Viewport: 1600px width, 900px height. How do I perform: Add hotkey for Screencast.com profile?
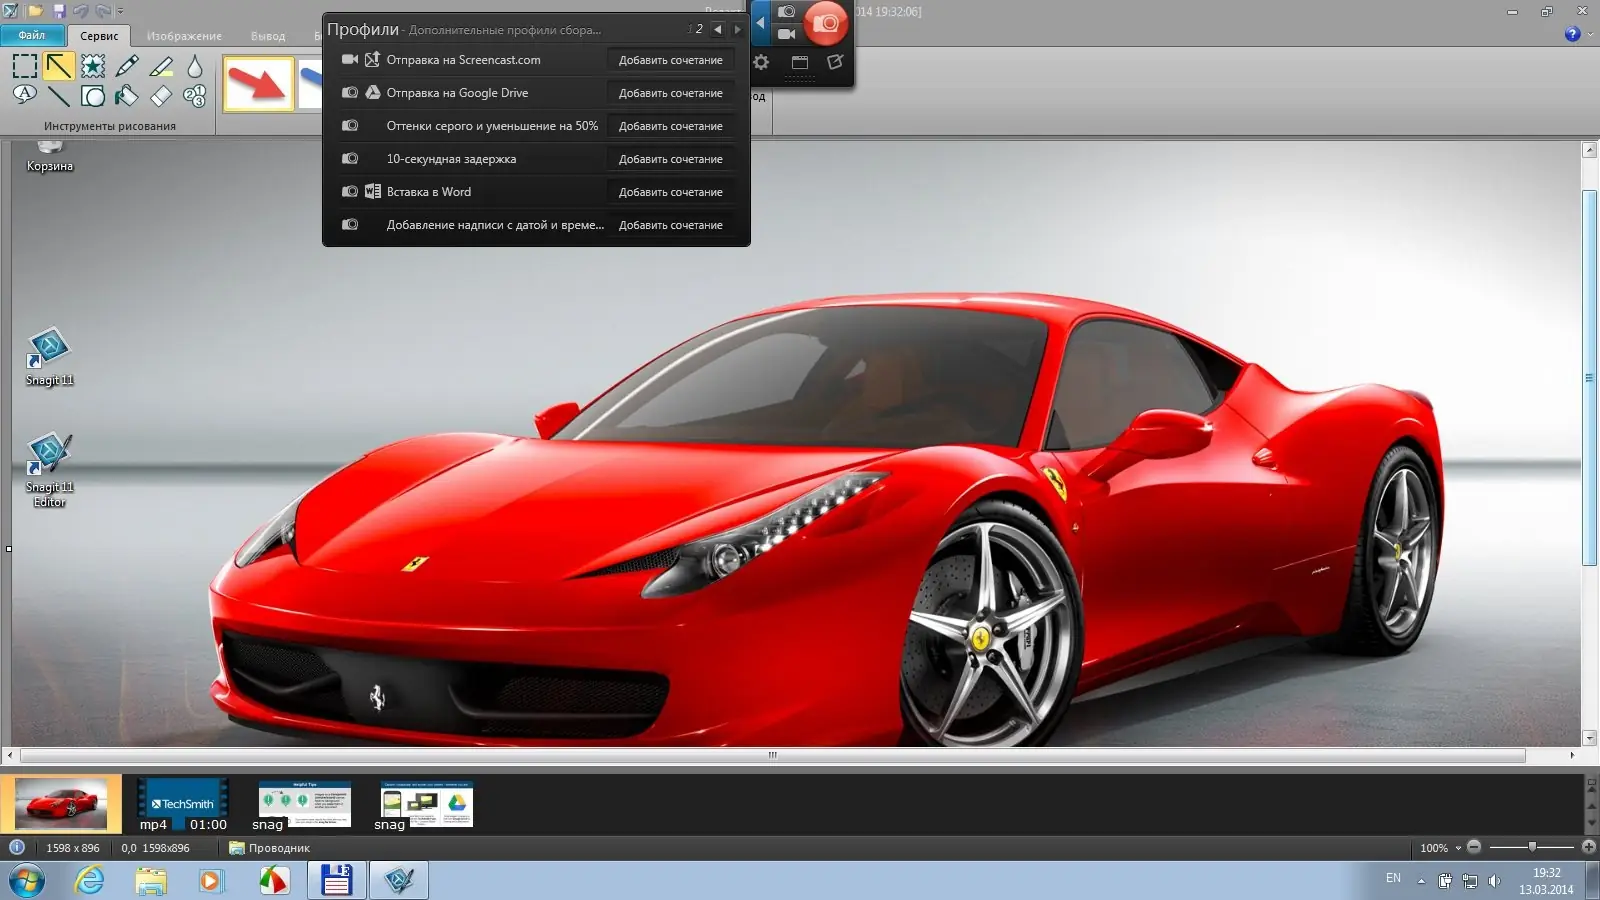[x=670, y=60]
